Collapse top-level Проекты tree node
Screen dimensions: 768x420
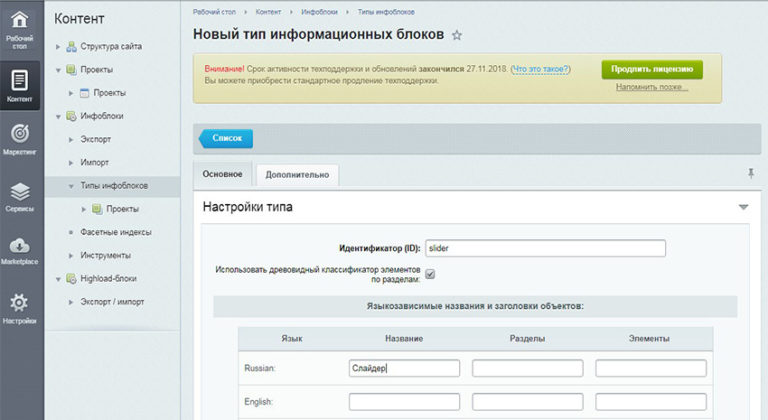[x=58, y=70]
